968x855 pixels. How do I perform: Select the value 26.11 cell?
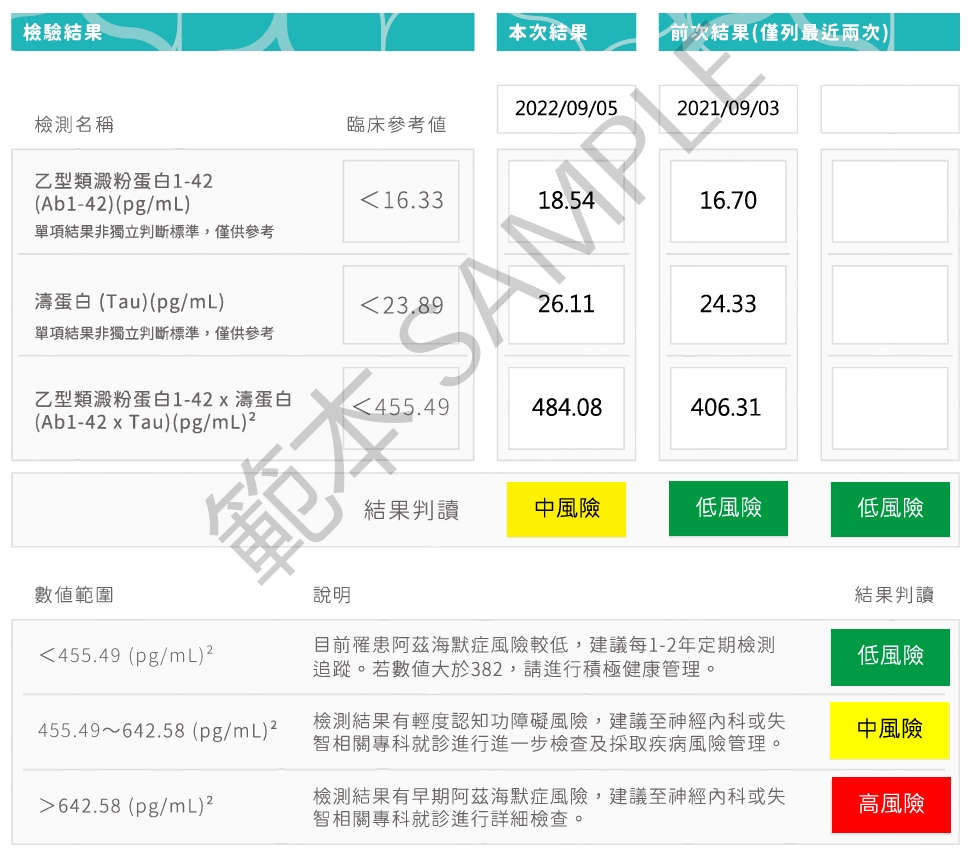pos(566,304)
